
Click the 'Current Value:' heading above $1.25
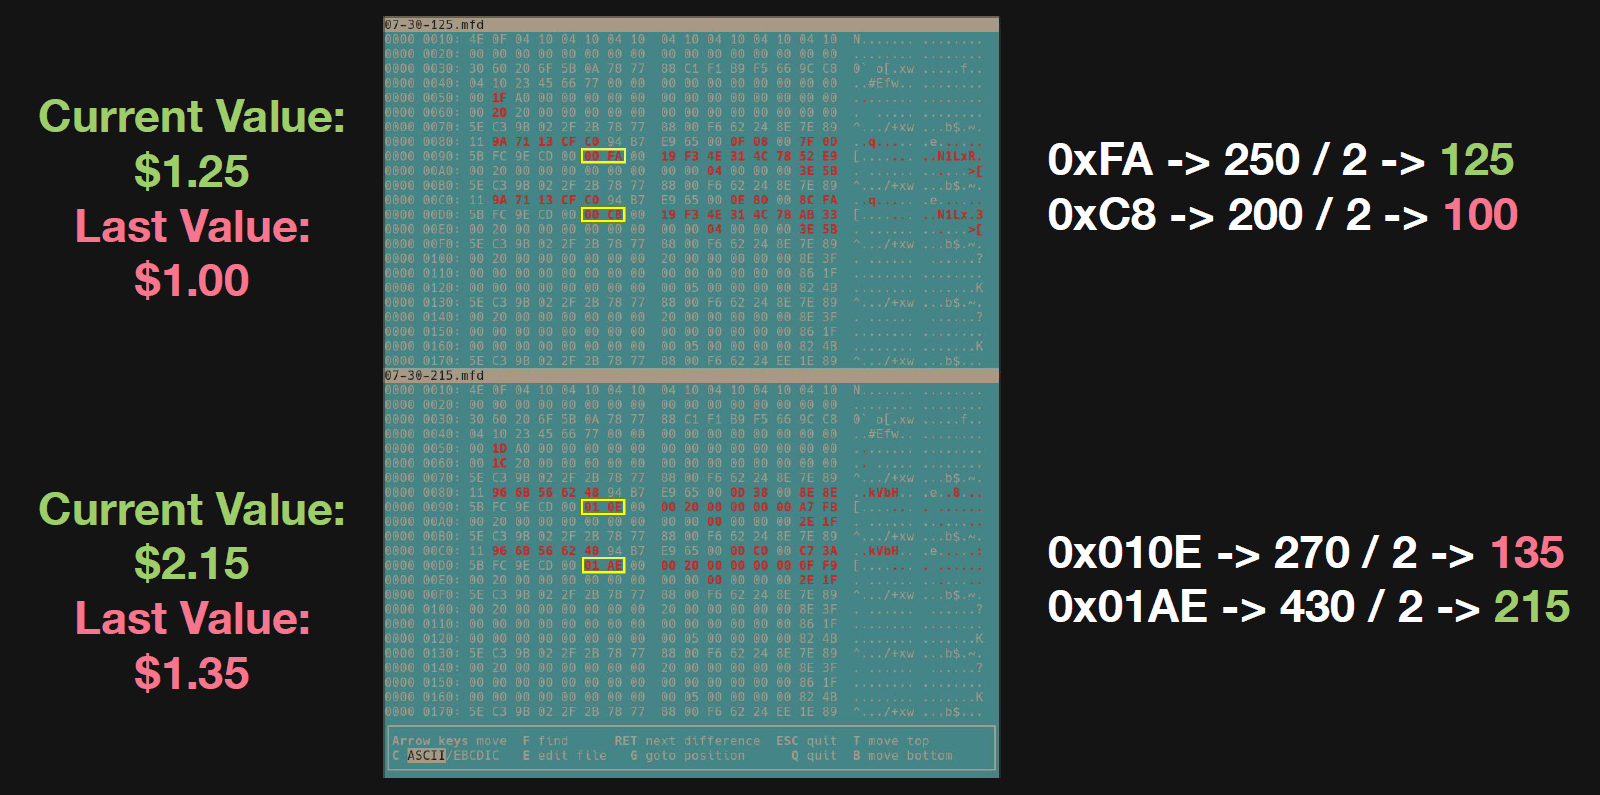click(192, 117)
